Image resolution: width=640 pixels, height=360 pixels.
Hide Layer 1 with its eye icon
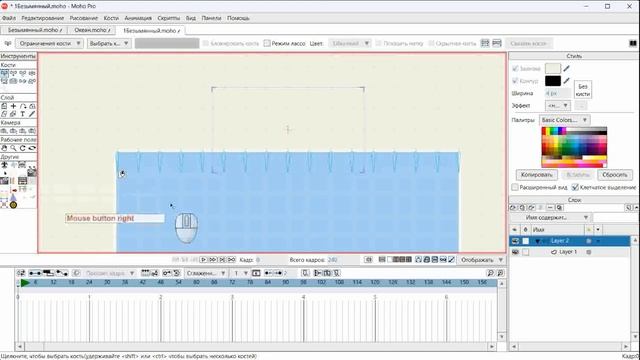(515, 252)
